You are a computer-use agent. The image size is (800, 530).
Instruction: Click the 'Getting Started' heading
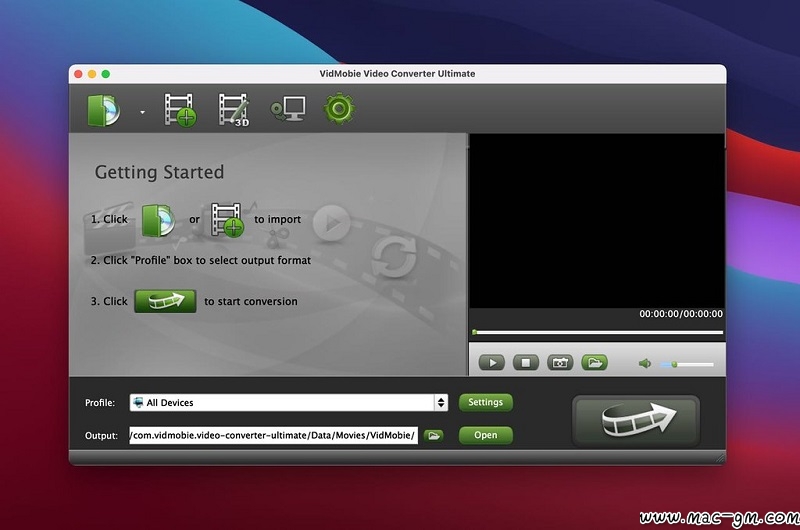159,172
